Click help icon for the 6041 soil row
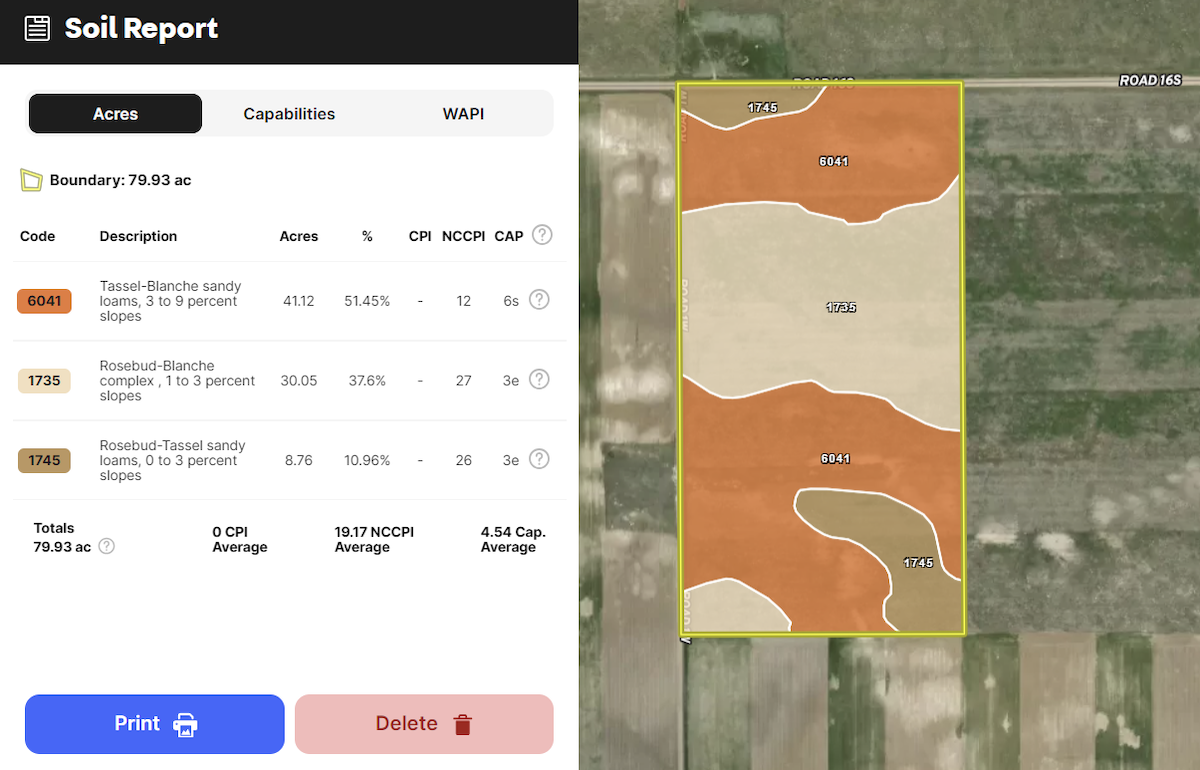This screenshot has width=1200, height=770. click(x=539, y=299)
